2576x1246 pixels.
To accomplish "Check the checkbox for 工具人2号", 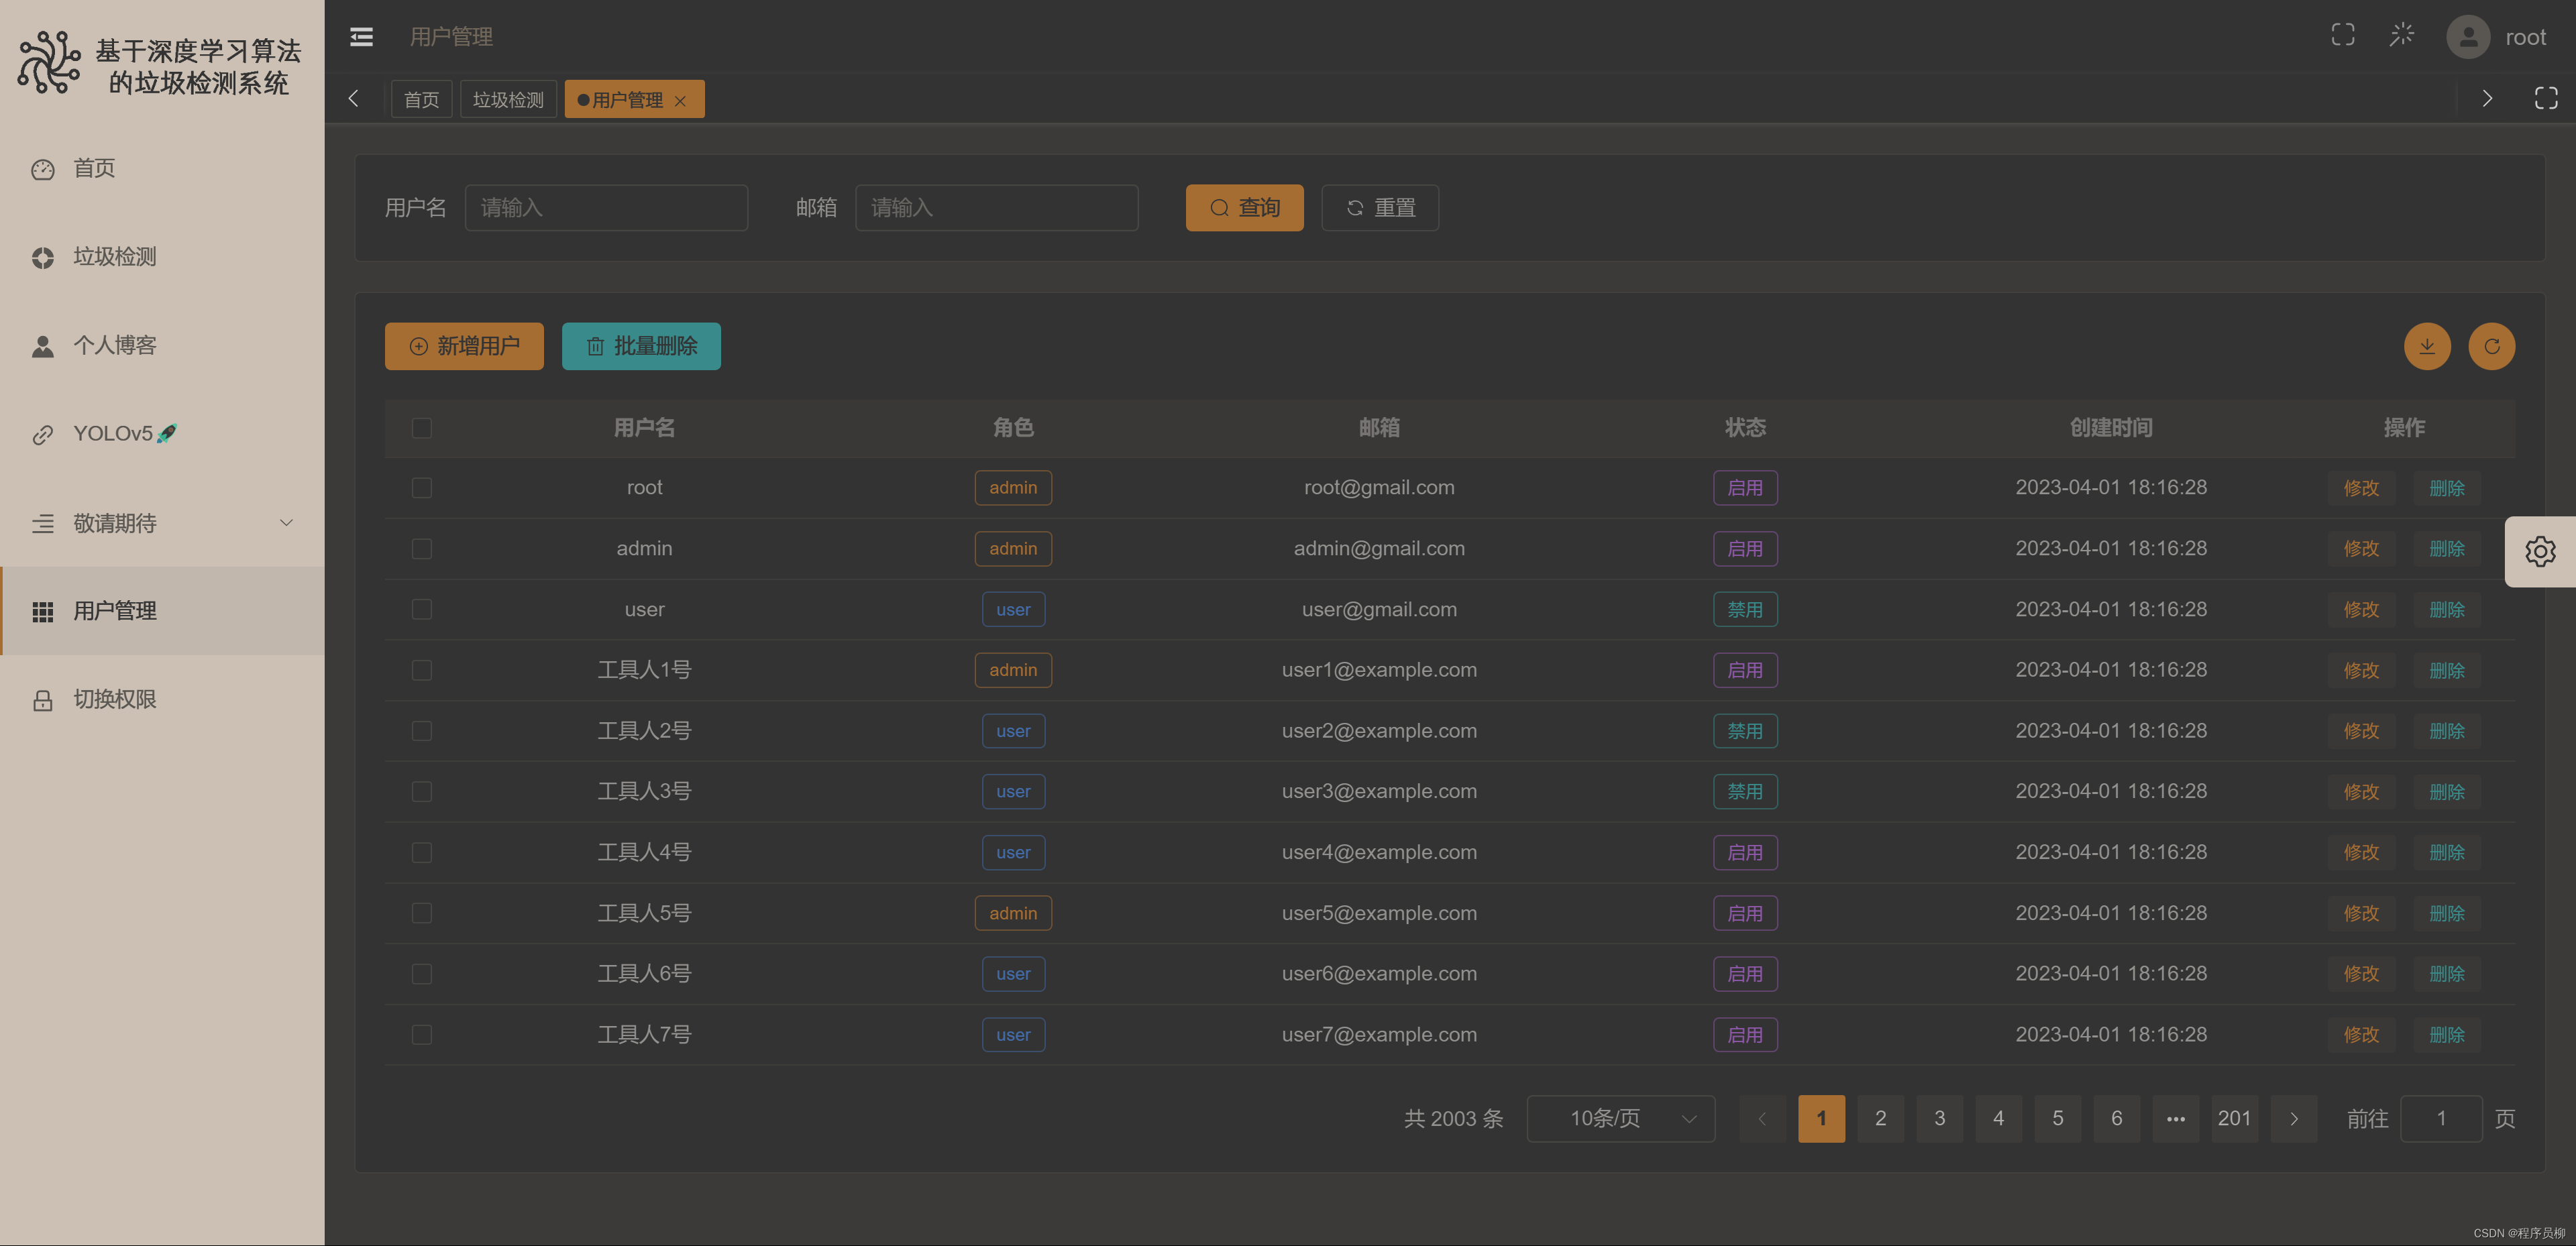I will pos(422,731).
